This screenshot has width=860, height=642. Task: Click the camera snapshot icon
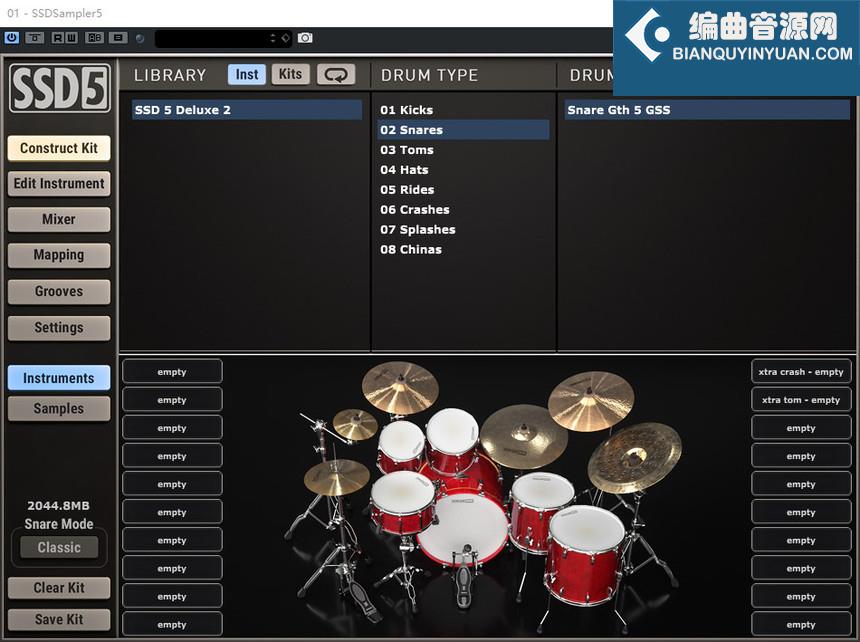(305, 38)
